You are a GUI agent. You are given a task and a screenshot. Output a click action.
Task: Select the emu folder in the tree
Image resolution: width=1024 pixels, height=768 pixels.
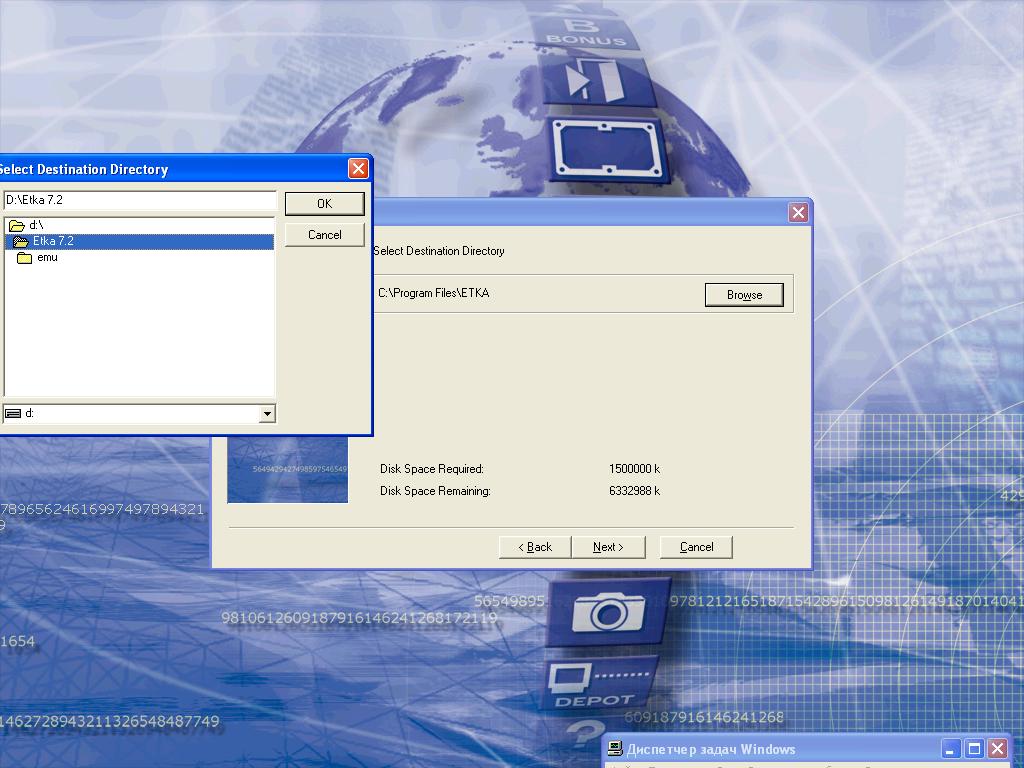coord(47,257)
